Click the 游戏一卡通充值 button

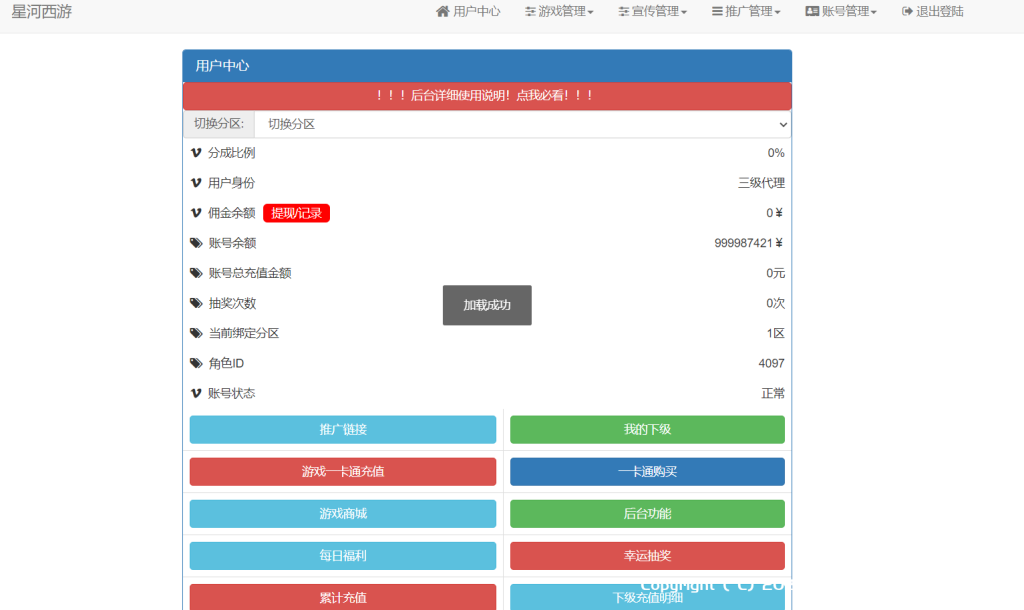[x=343, y=472]
